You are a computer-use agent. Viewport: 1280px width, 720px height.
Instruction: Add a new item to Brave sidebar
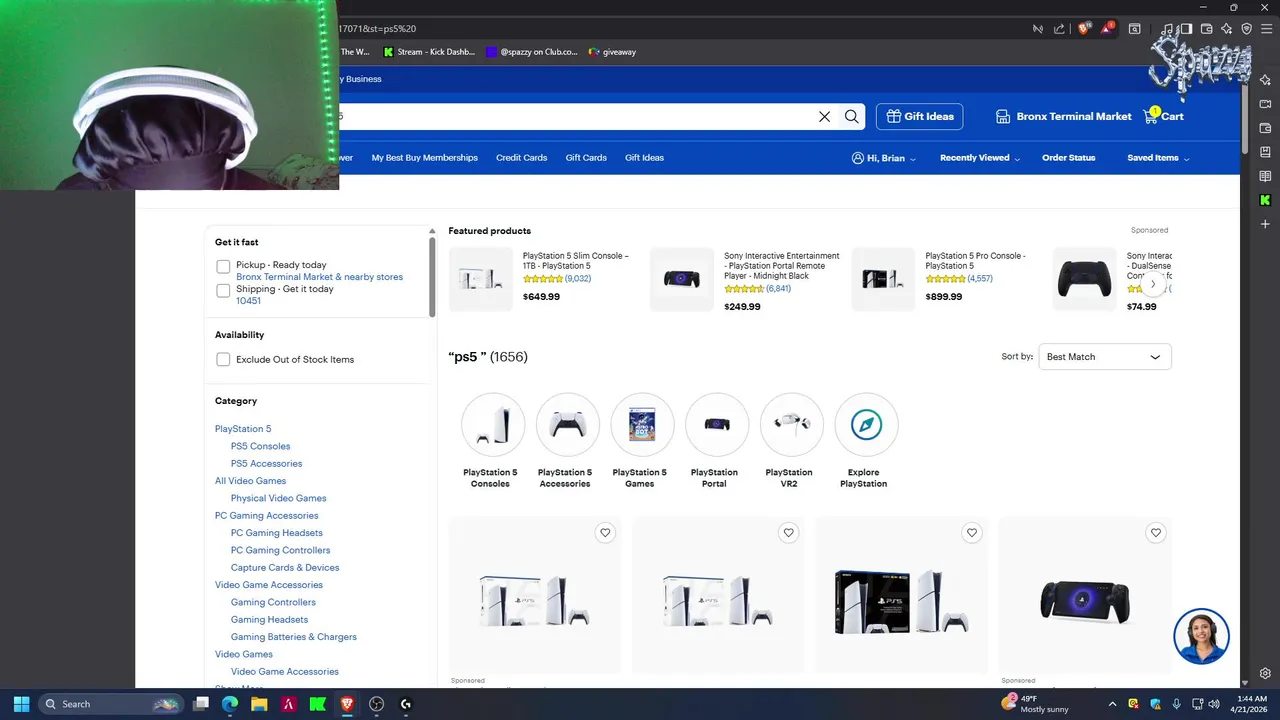click(x=1265, y=224)
